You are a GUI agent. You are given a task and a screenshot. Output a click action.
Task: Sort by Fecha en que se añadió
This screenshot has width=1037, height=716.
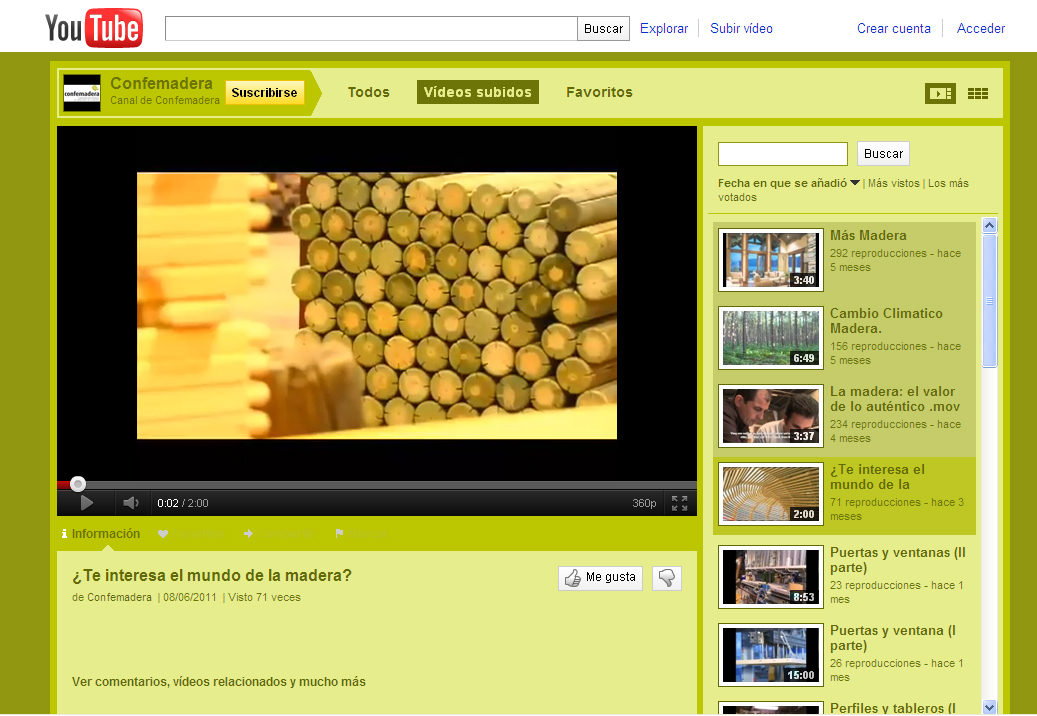pos(783,183)
